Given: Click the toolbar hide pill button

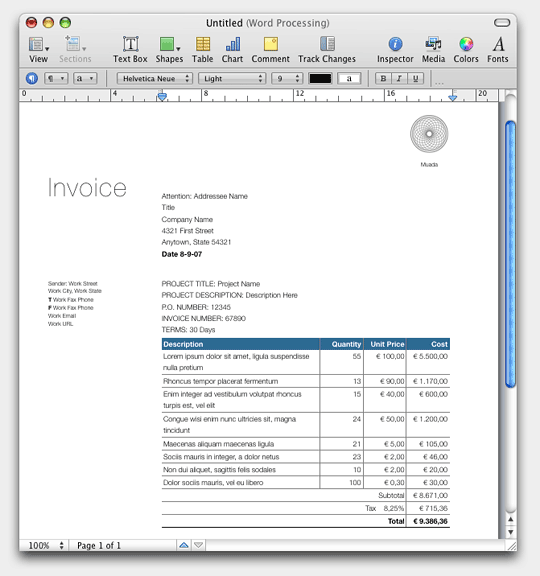Looking at the screenshot, I should coord(502,23).
